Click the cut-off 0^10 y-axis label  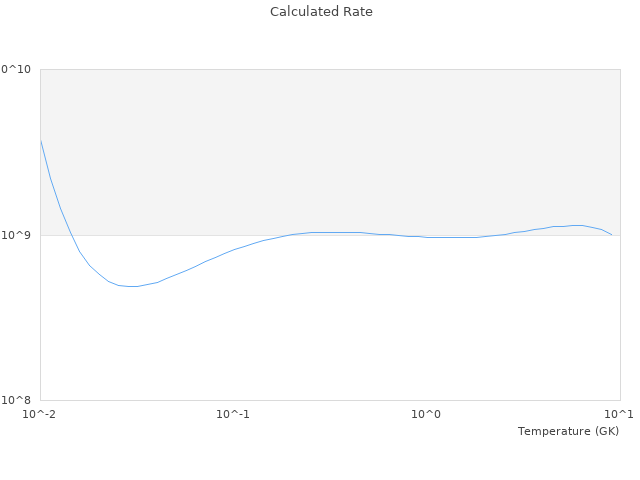(x=15, y=69)
